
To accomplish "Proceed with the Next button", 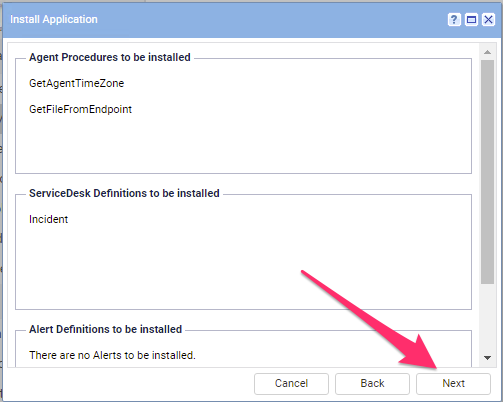I will (453, 383).
